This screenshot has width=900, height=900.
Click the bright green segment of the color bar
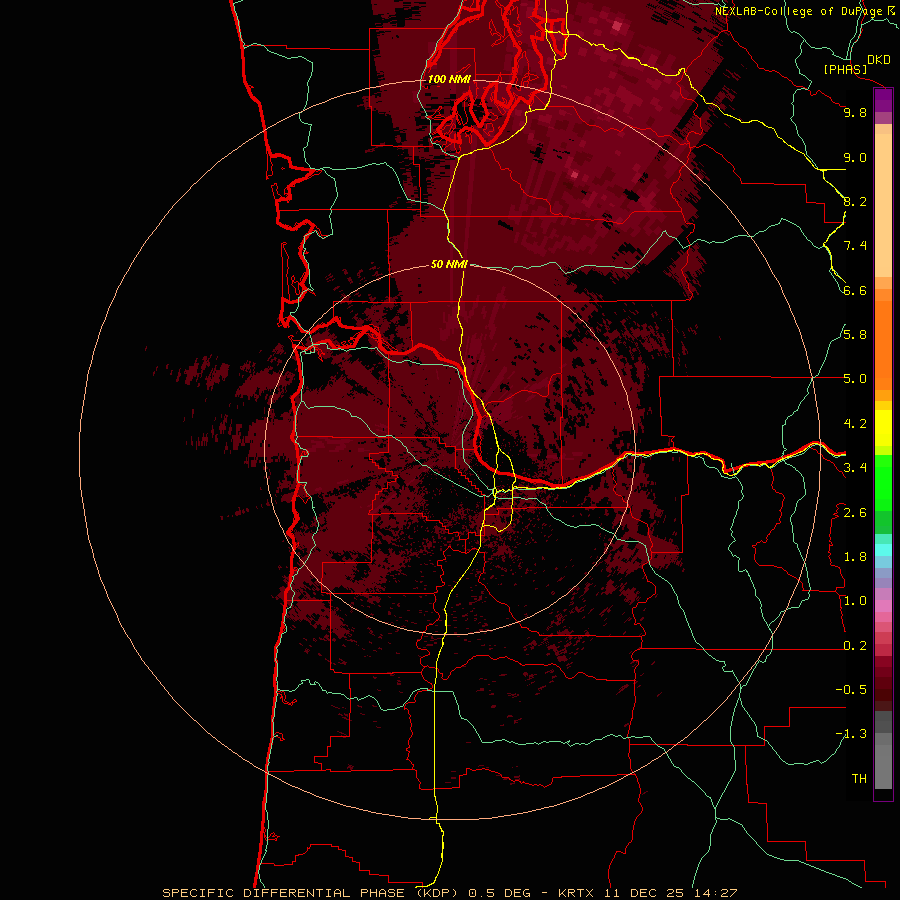coord(883,483)
